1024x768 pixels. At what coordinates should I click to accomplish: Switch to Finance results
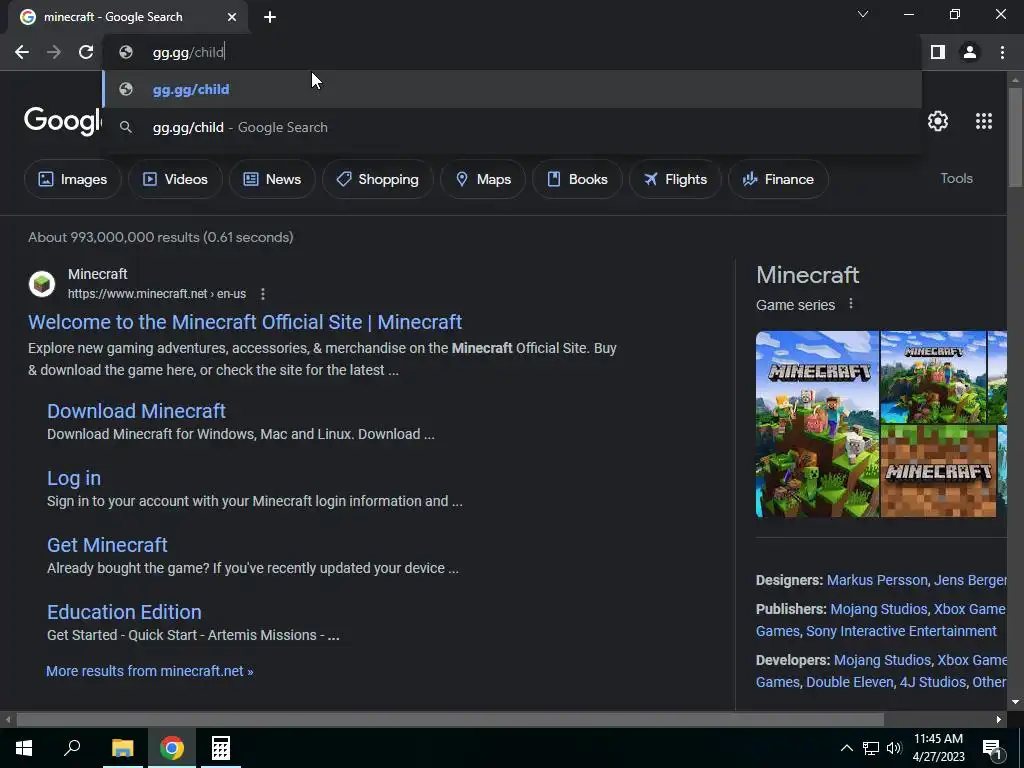pyautogui.click(x=778, y=179)
